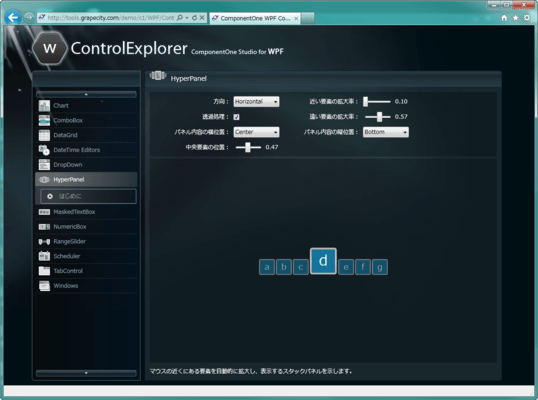Viewport: 538px width, 400px height.
Task: Expand the Center alignment dropdown
Action: coord(256,132)
